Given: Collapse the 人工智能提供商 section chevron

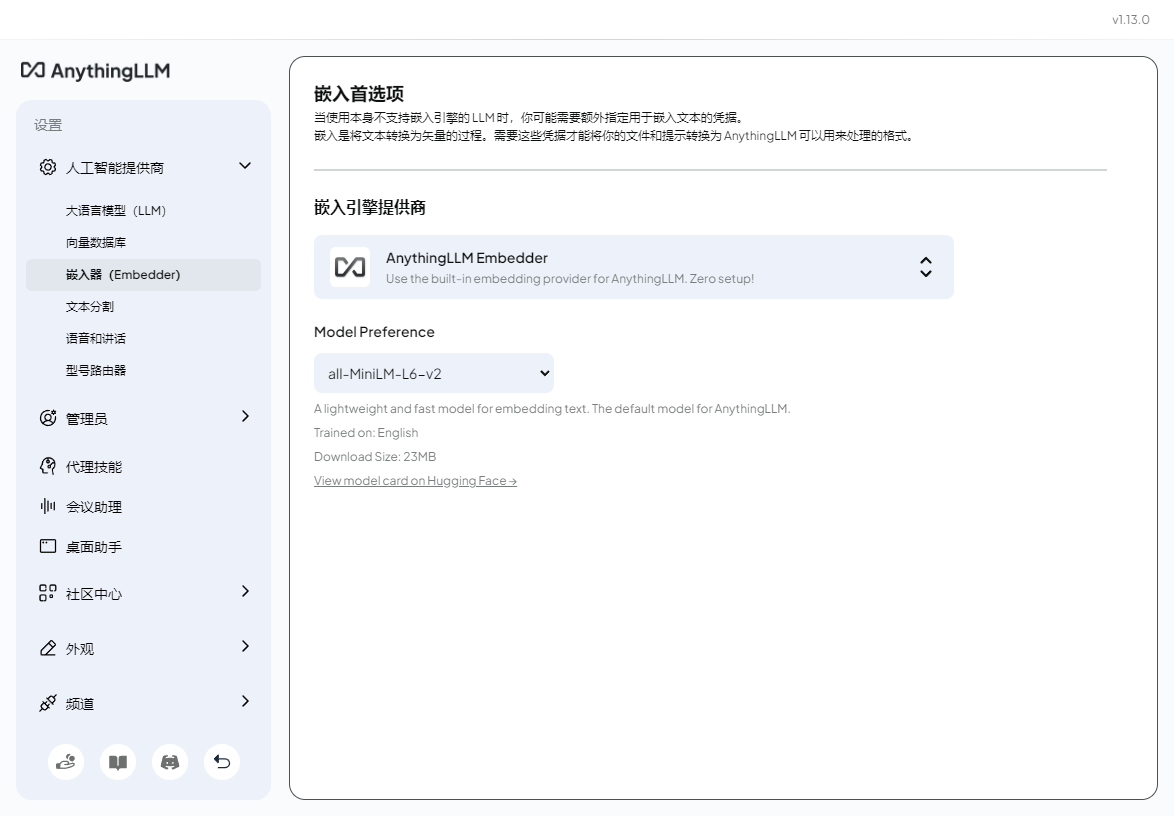Looking at the screenshot, I should click(245, 165).
